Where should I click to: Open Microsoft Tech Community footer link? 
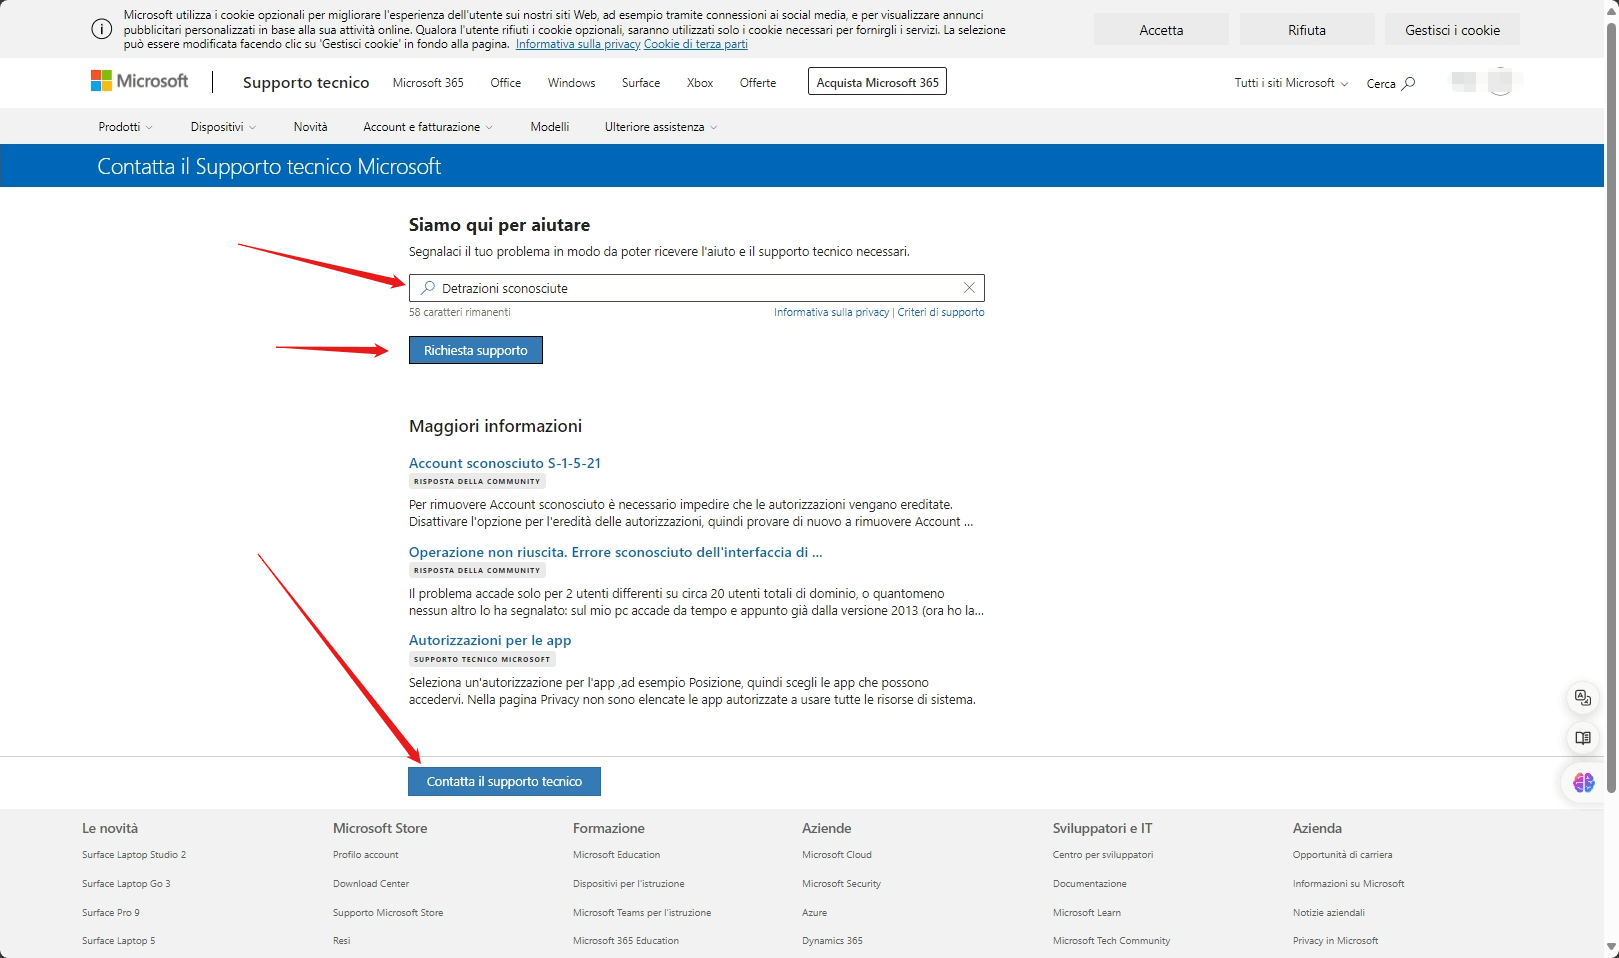pos(1112,941)
